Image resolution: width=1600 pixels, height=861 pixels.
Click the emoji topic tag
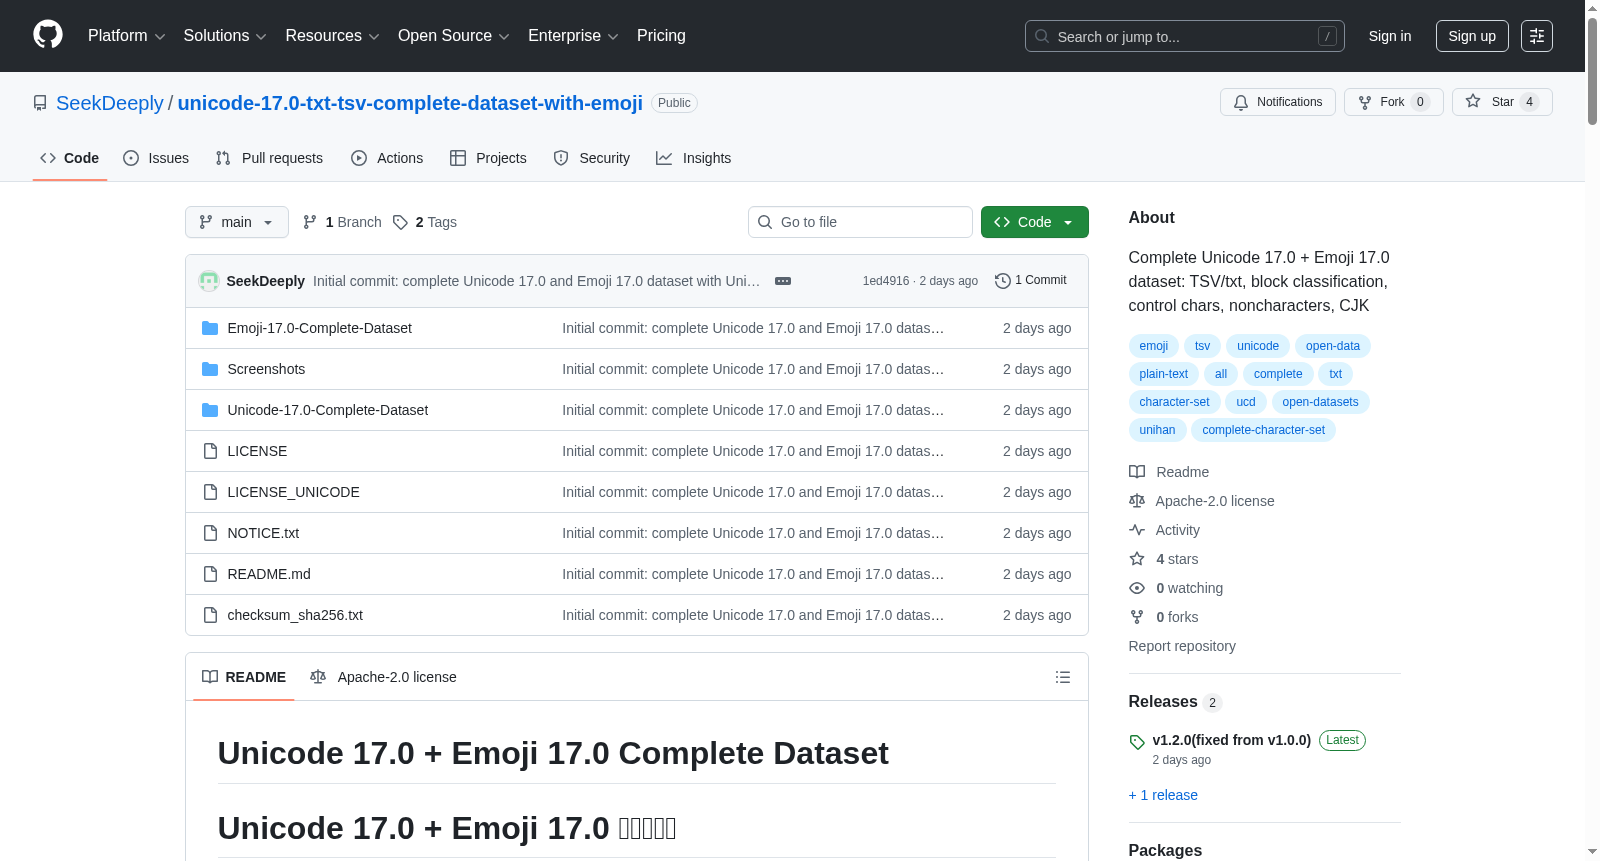pos(1154,346)
